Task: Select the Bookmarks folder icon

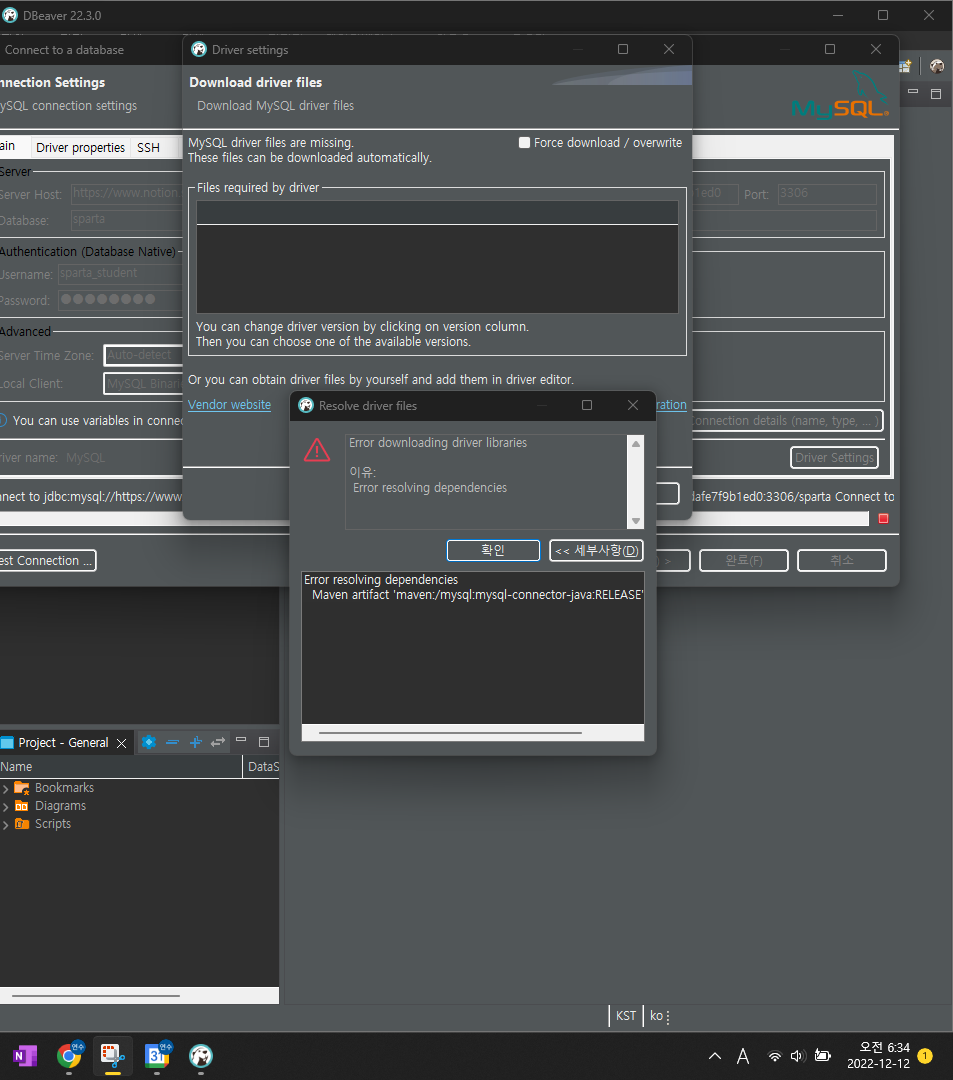Action: tap(22, 787)
